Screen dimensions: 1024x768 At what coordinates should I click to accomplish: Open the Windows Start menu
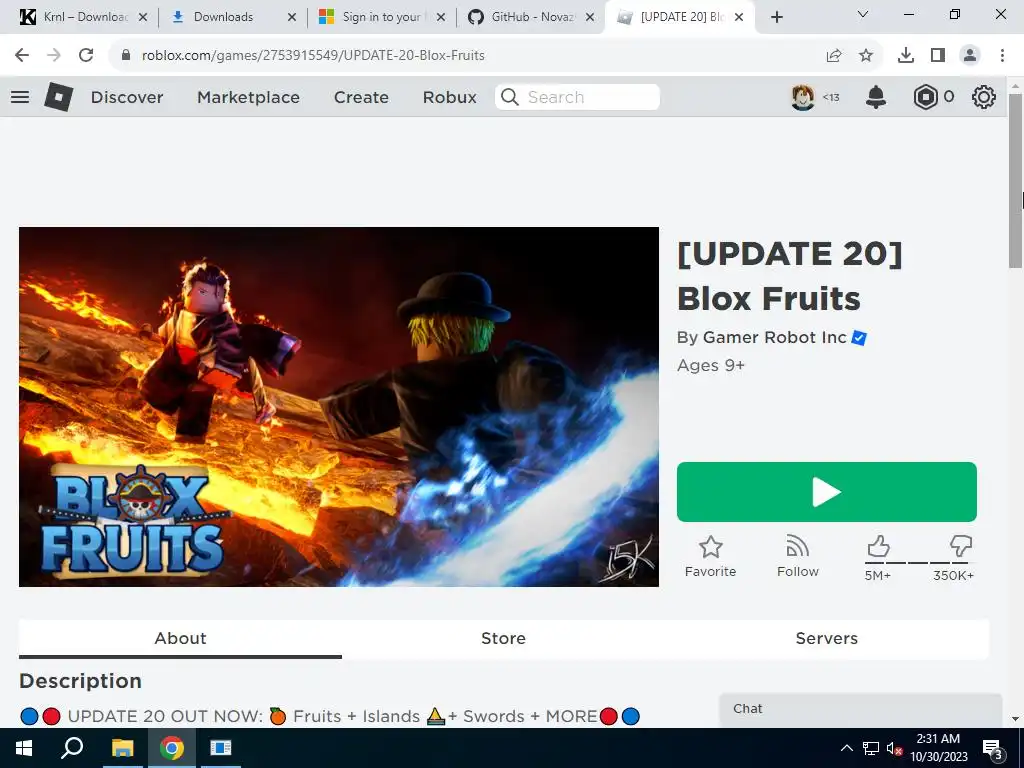pyautogui.click(x=23, y=748)
